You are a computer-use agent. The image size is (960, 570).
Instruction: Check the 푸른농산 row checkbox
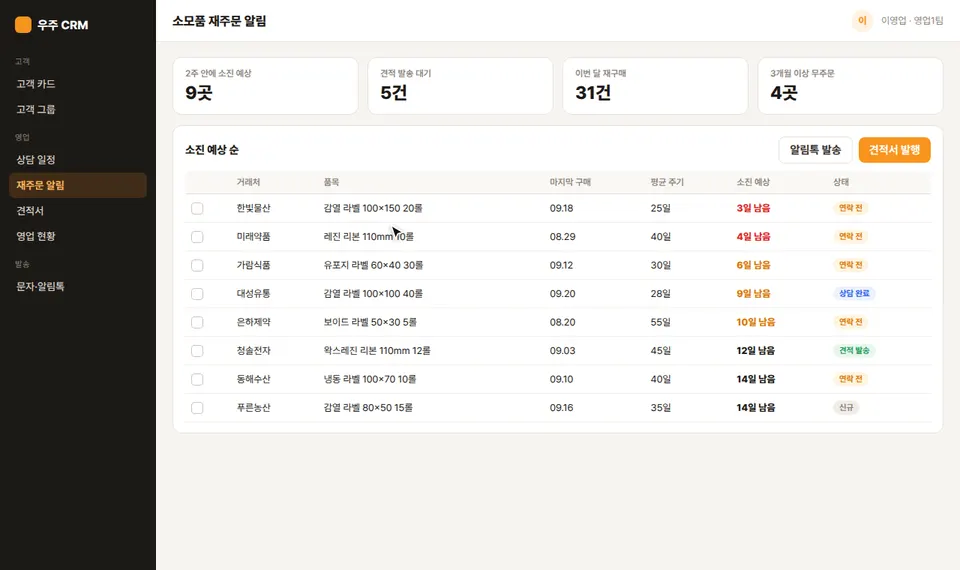click(197, 408)
